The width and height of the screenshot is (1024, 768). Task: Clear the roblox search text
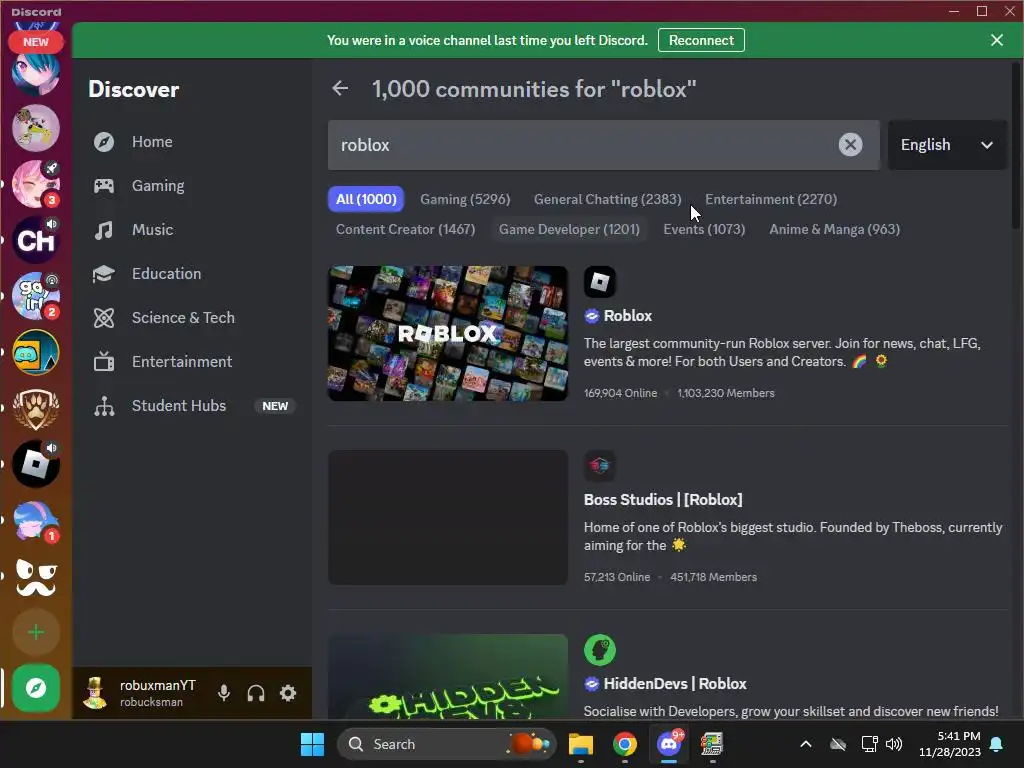850,144
